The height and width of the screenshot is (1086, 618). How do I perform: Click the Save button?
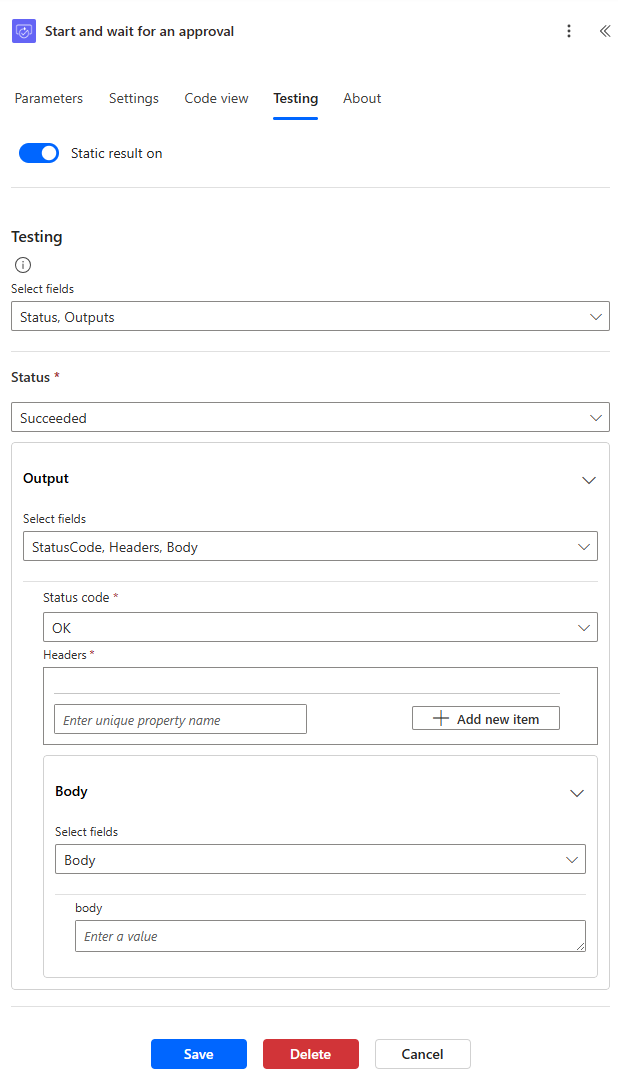point(198,1054)
